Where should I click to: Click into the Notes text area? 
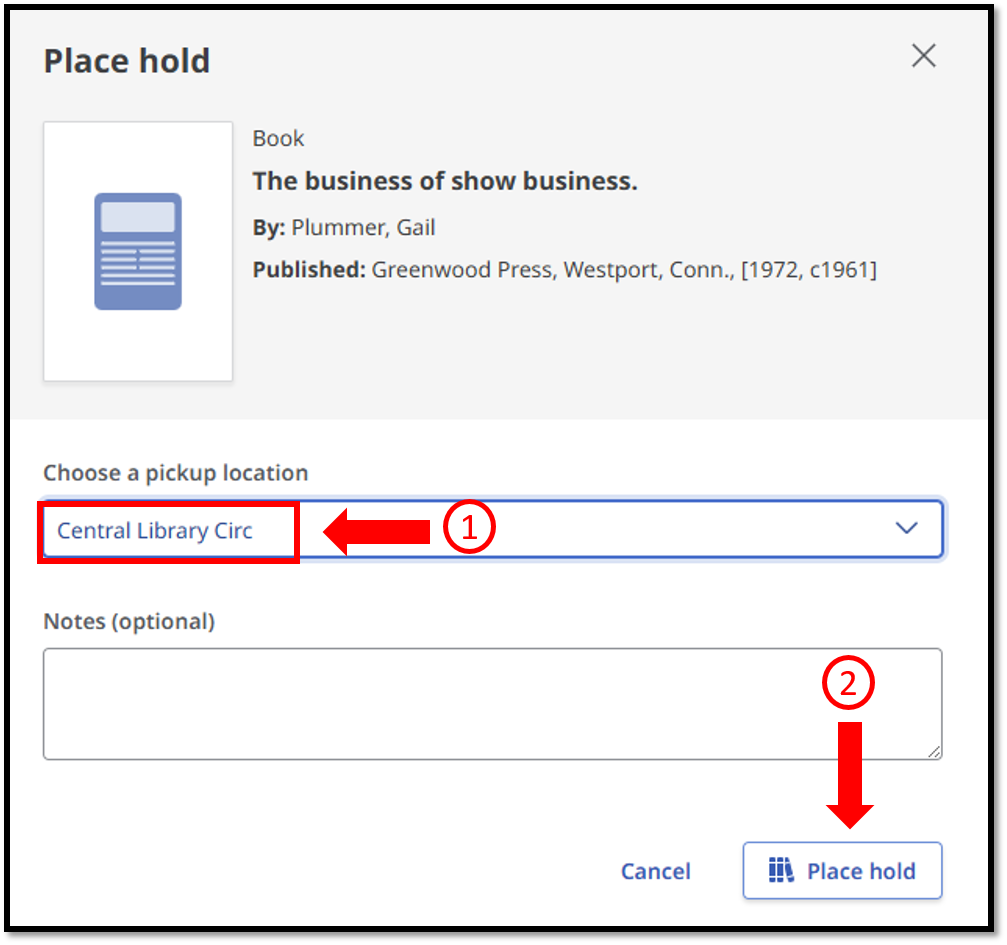click(490, 703)
